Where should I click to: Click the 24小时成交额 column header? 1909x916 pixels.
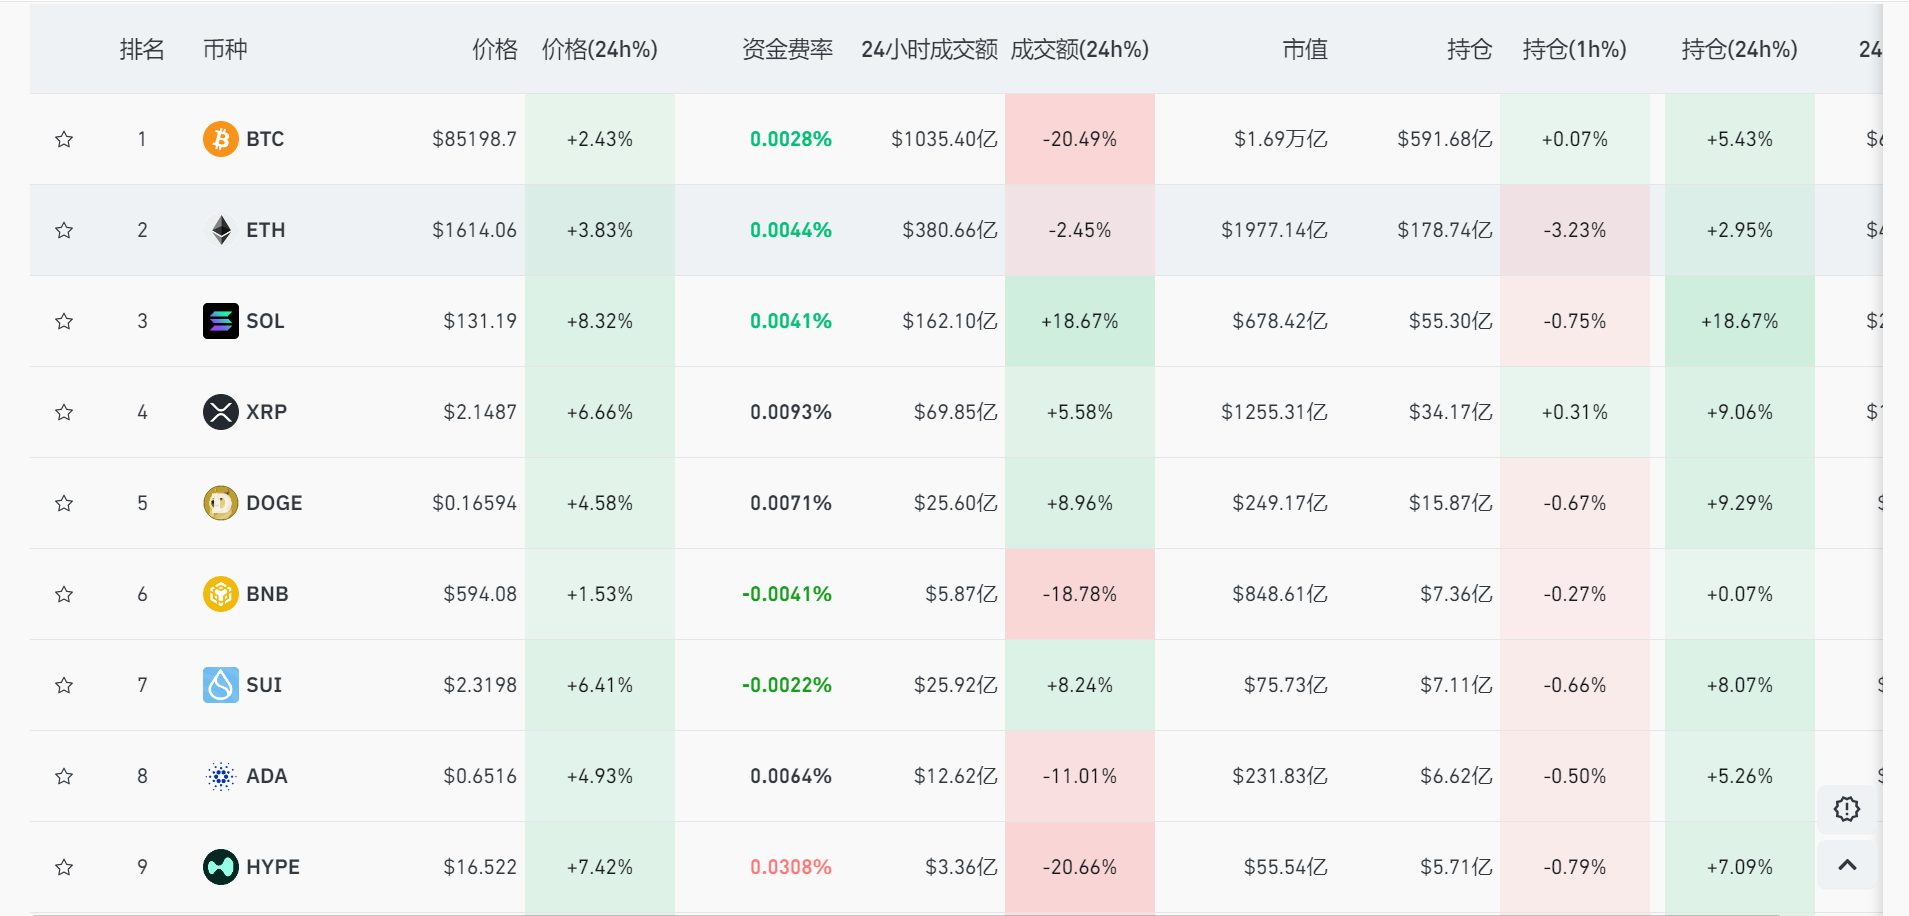pos(929,49)
